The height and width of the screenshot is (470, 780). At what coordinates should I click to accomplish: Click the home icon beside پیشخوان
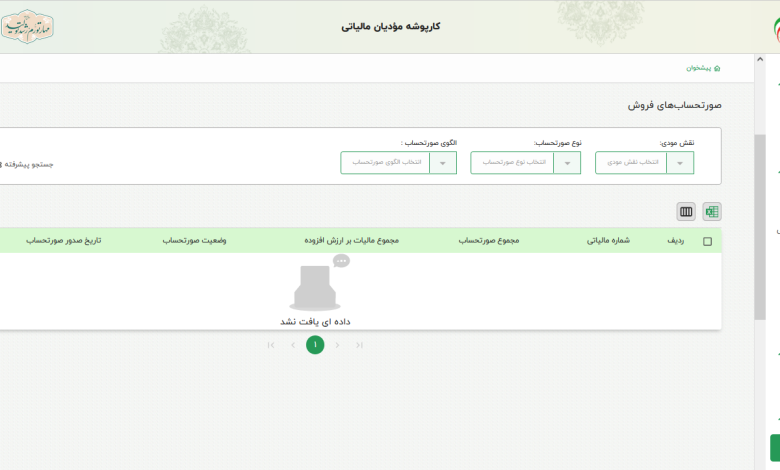[717, 68]
